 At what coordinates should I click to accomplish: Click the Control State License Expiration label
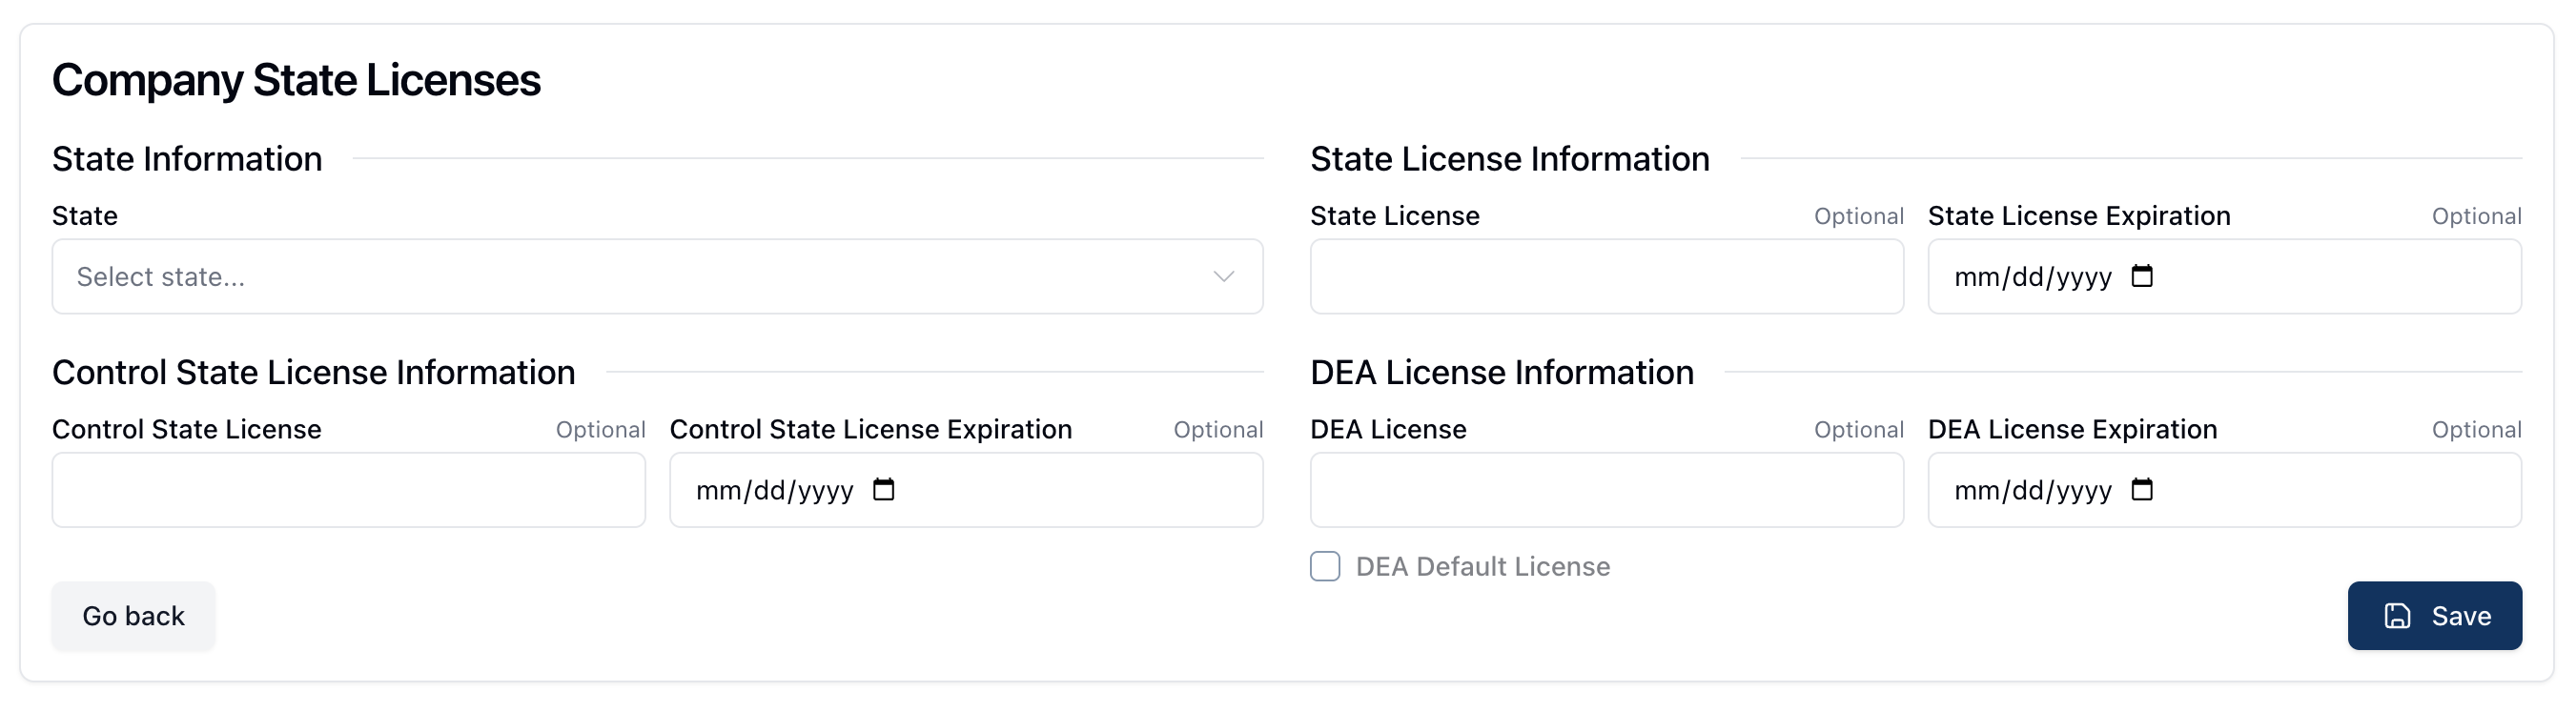[870, 430]
